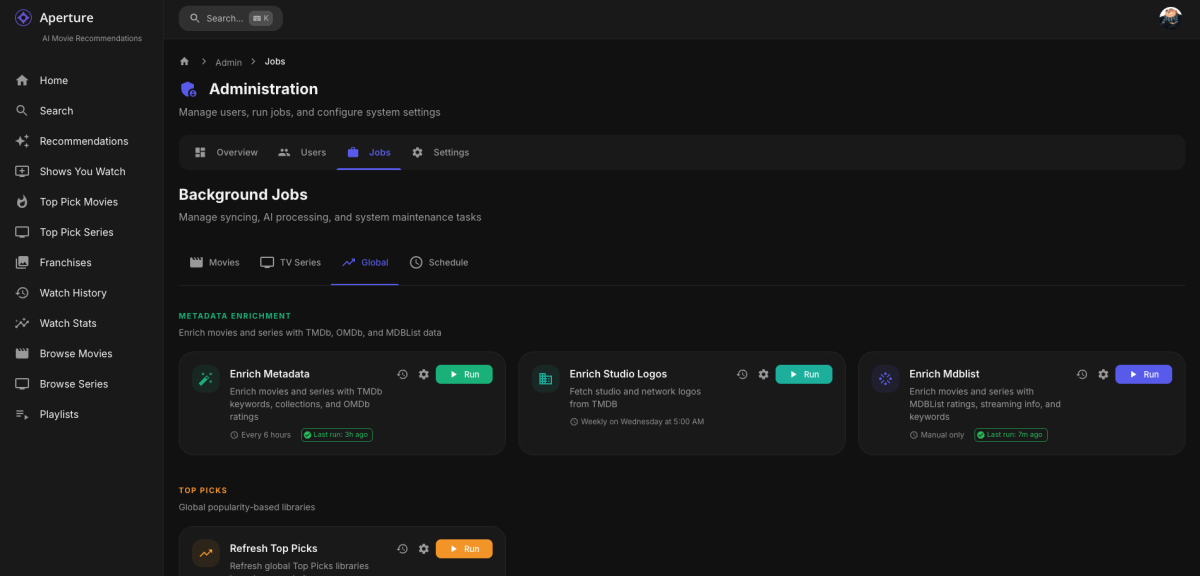Click the breadcrumb home icon
The width and height of the screenshot is (1200, 576).
click(x=184, y=61)
